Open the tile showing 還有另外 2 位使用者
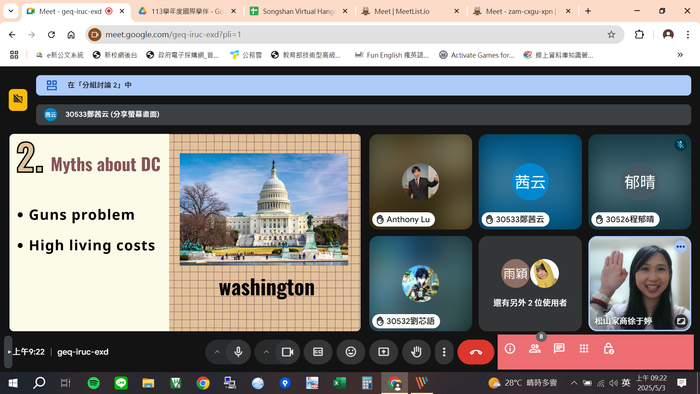Viewport: 700px width, 394px height. 530,284
